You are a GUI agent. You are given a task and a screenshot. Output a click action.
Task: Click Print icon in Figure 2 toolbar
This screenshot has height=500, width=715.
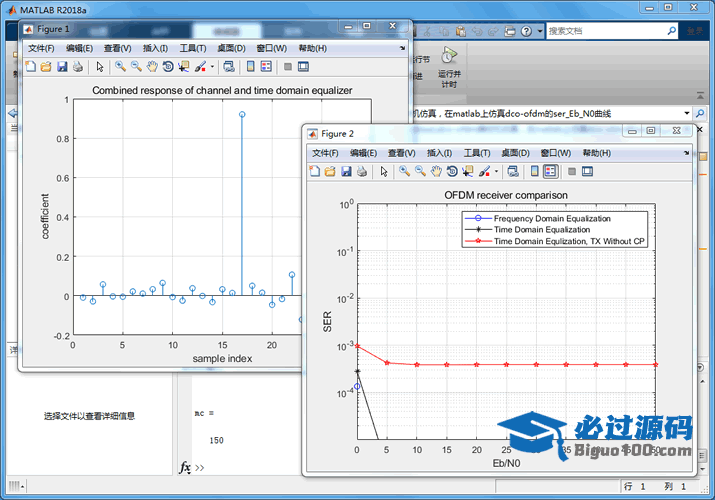point(362,172)
